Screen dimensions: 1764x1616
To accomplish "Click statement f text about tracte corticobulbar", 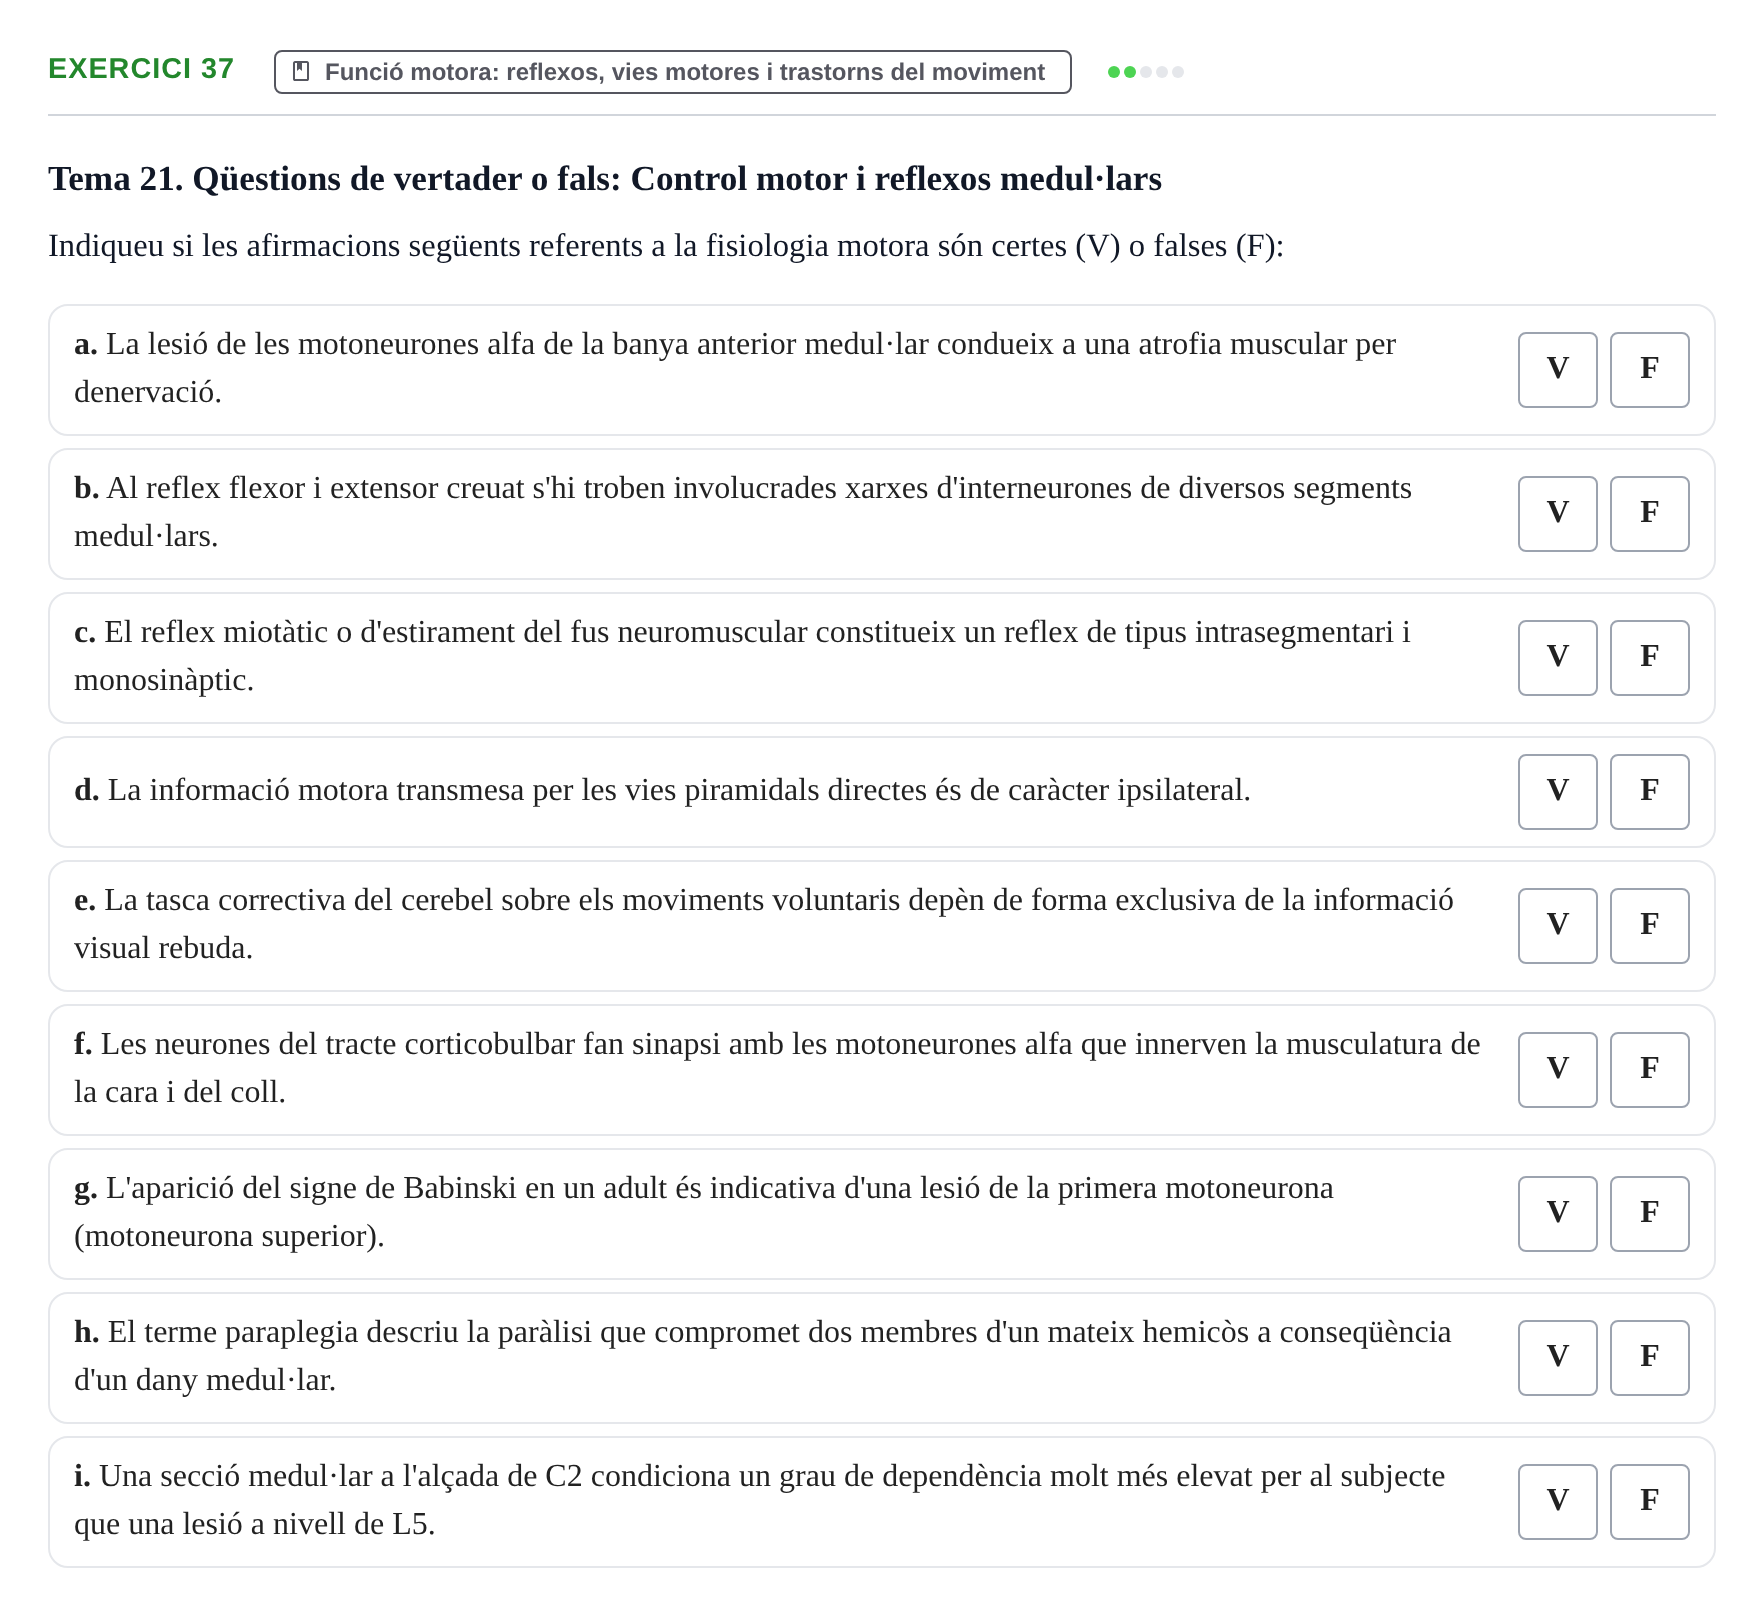I will tap(777, 1068).
